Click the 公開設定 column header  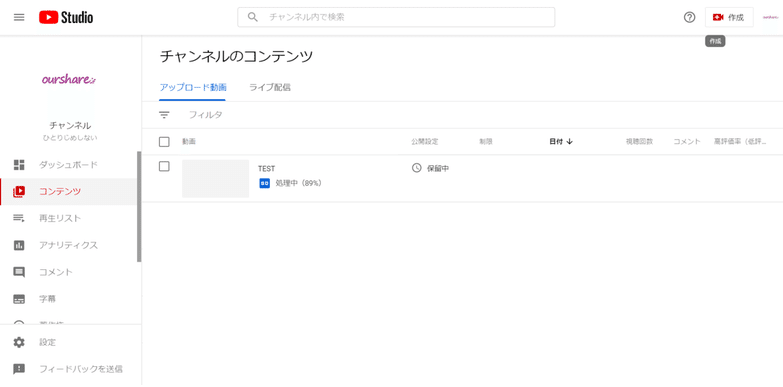(424, 142)
